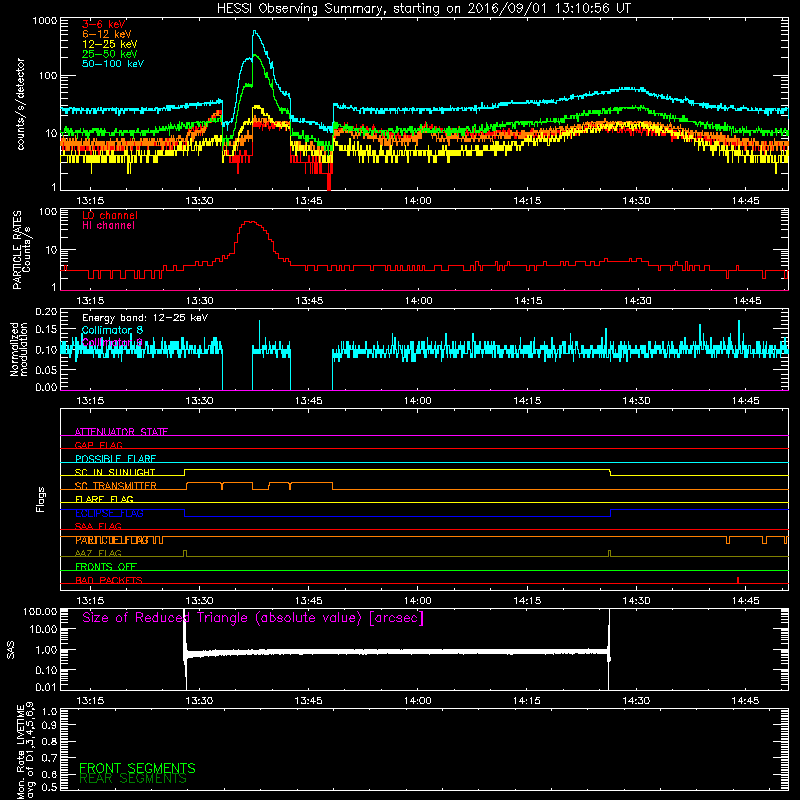Click the Size of Reduced Triangle label
The width and height of the screenshot is (800, 800).
(253, 618)
